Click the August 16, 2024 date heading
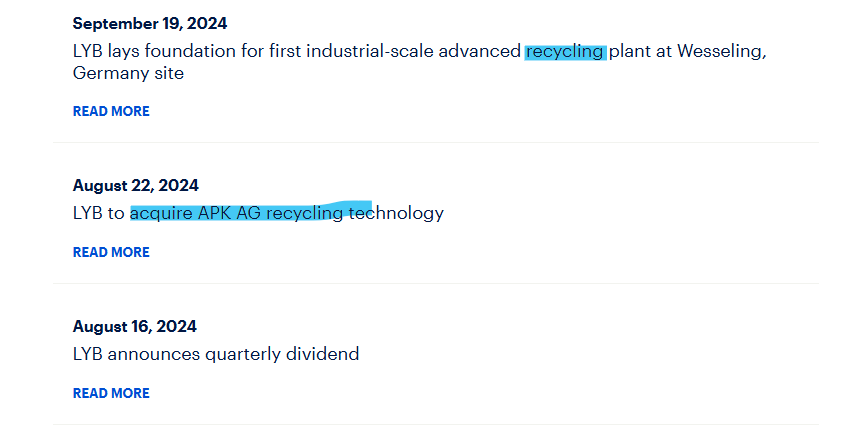856x437 pixels. click(x=134, y=327)
